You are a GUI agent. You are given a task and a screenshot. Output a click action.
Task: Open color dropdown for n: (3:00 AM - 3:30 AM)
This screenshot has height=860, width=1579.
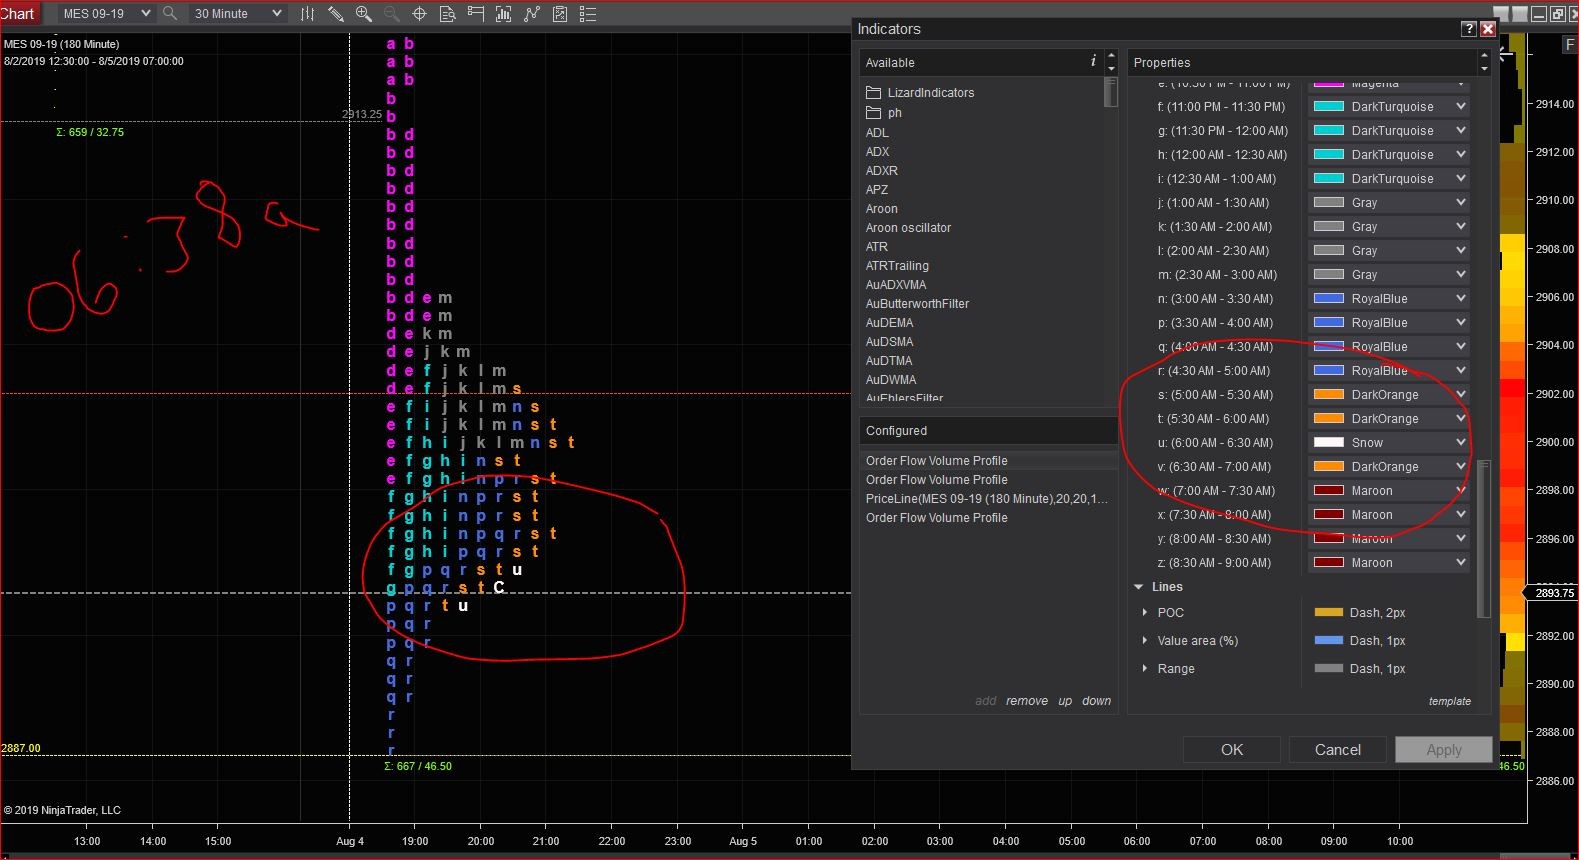pos(1389,299)
